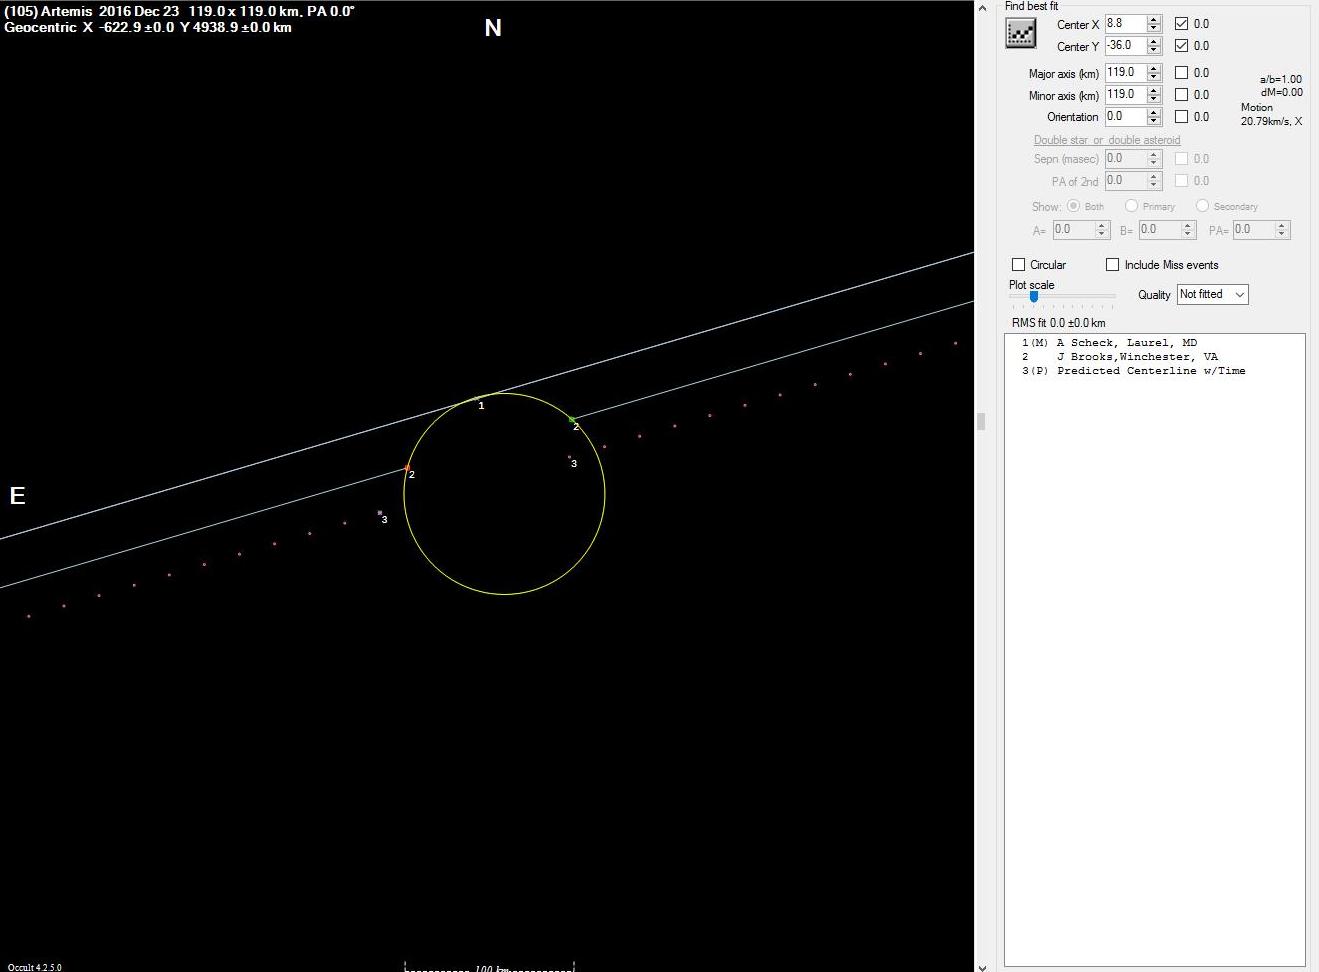Tick the Orientation fit checkbox

click(1181, 116)
